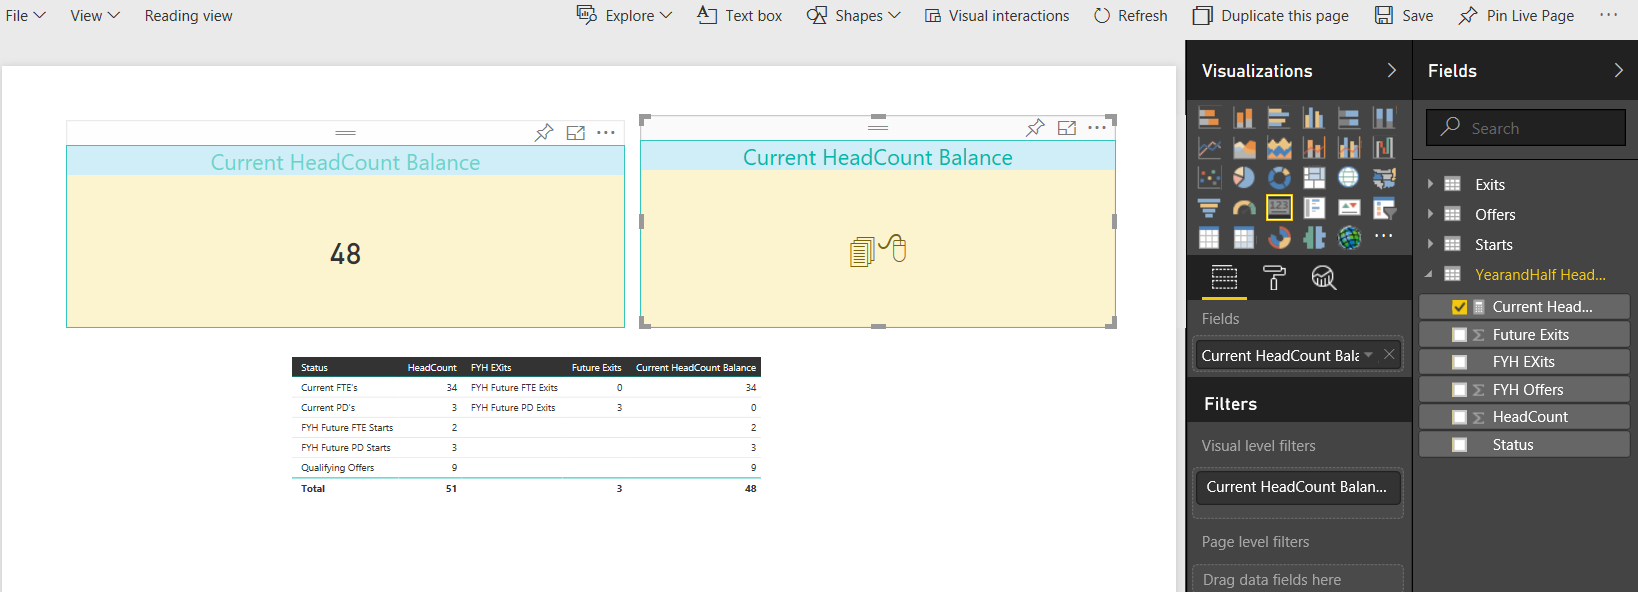Open the import custom visual ellipsis

tap(1384, 236)
